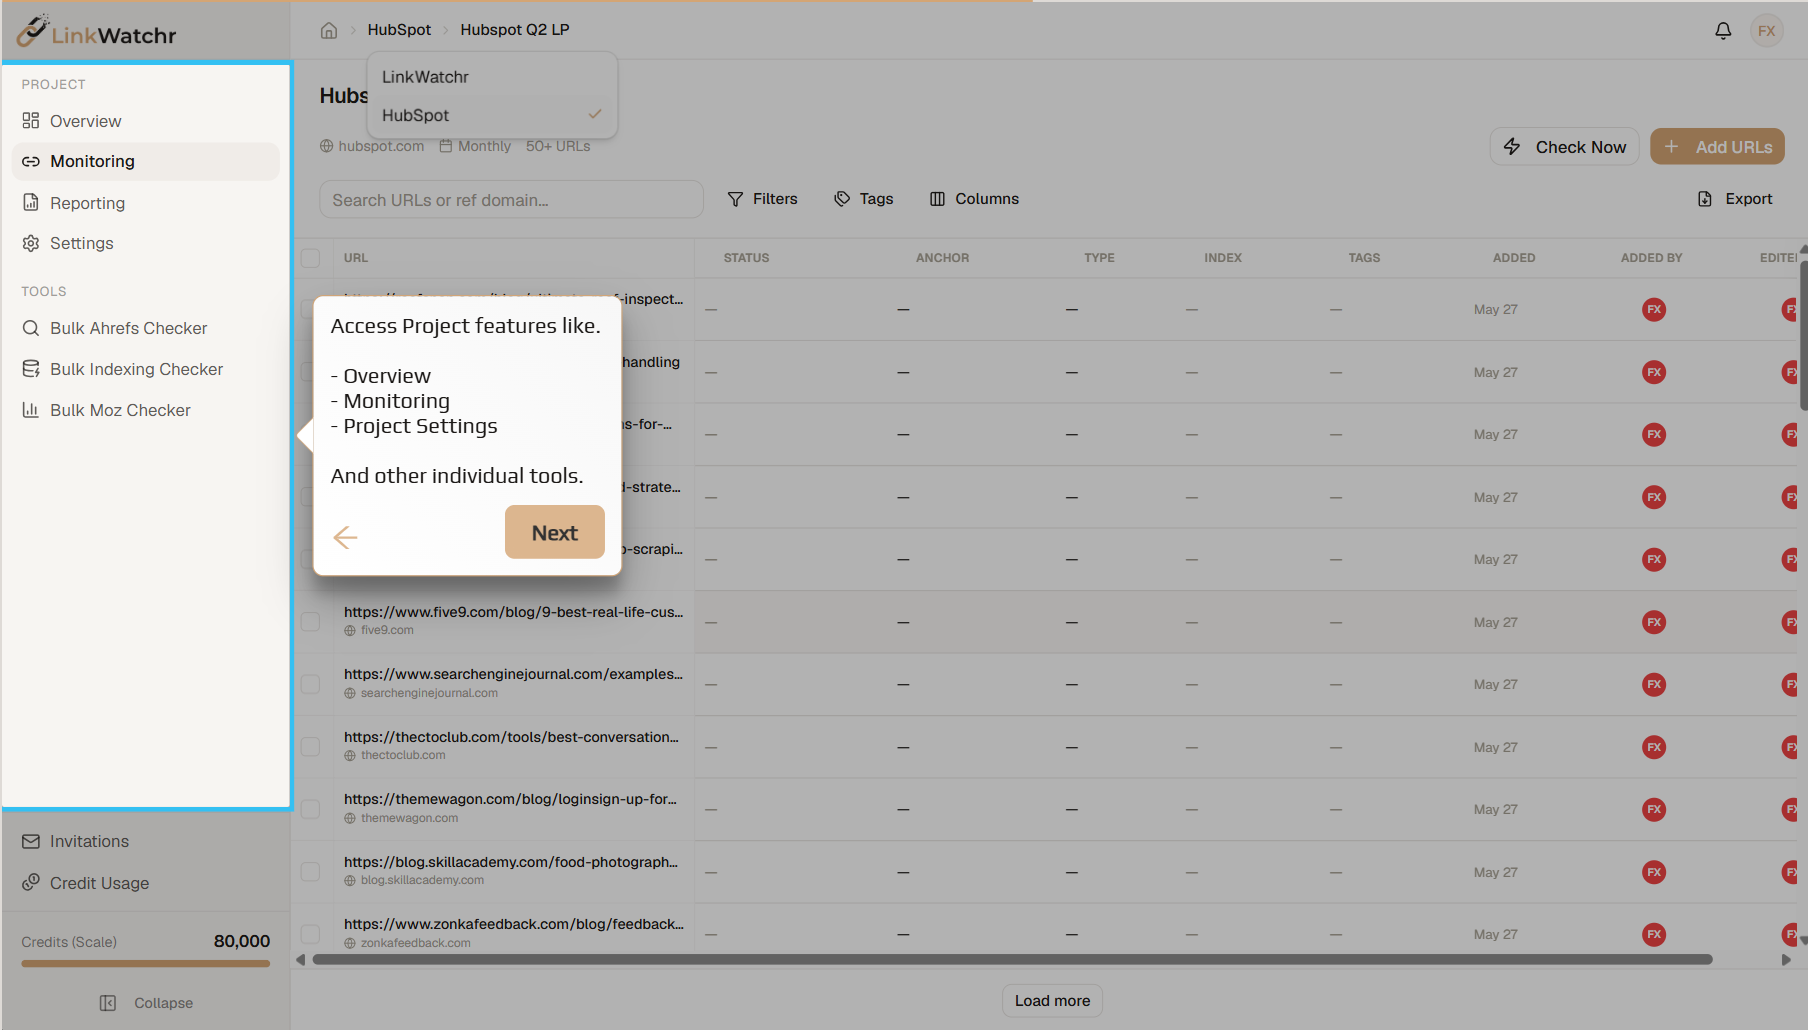Open Filters menu
This screenshot has height=1030, width=1808.
(762, 199)
